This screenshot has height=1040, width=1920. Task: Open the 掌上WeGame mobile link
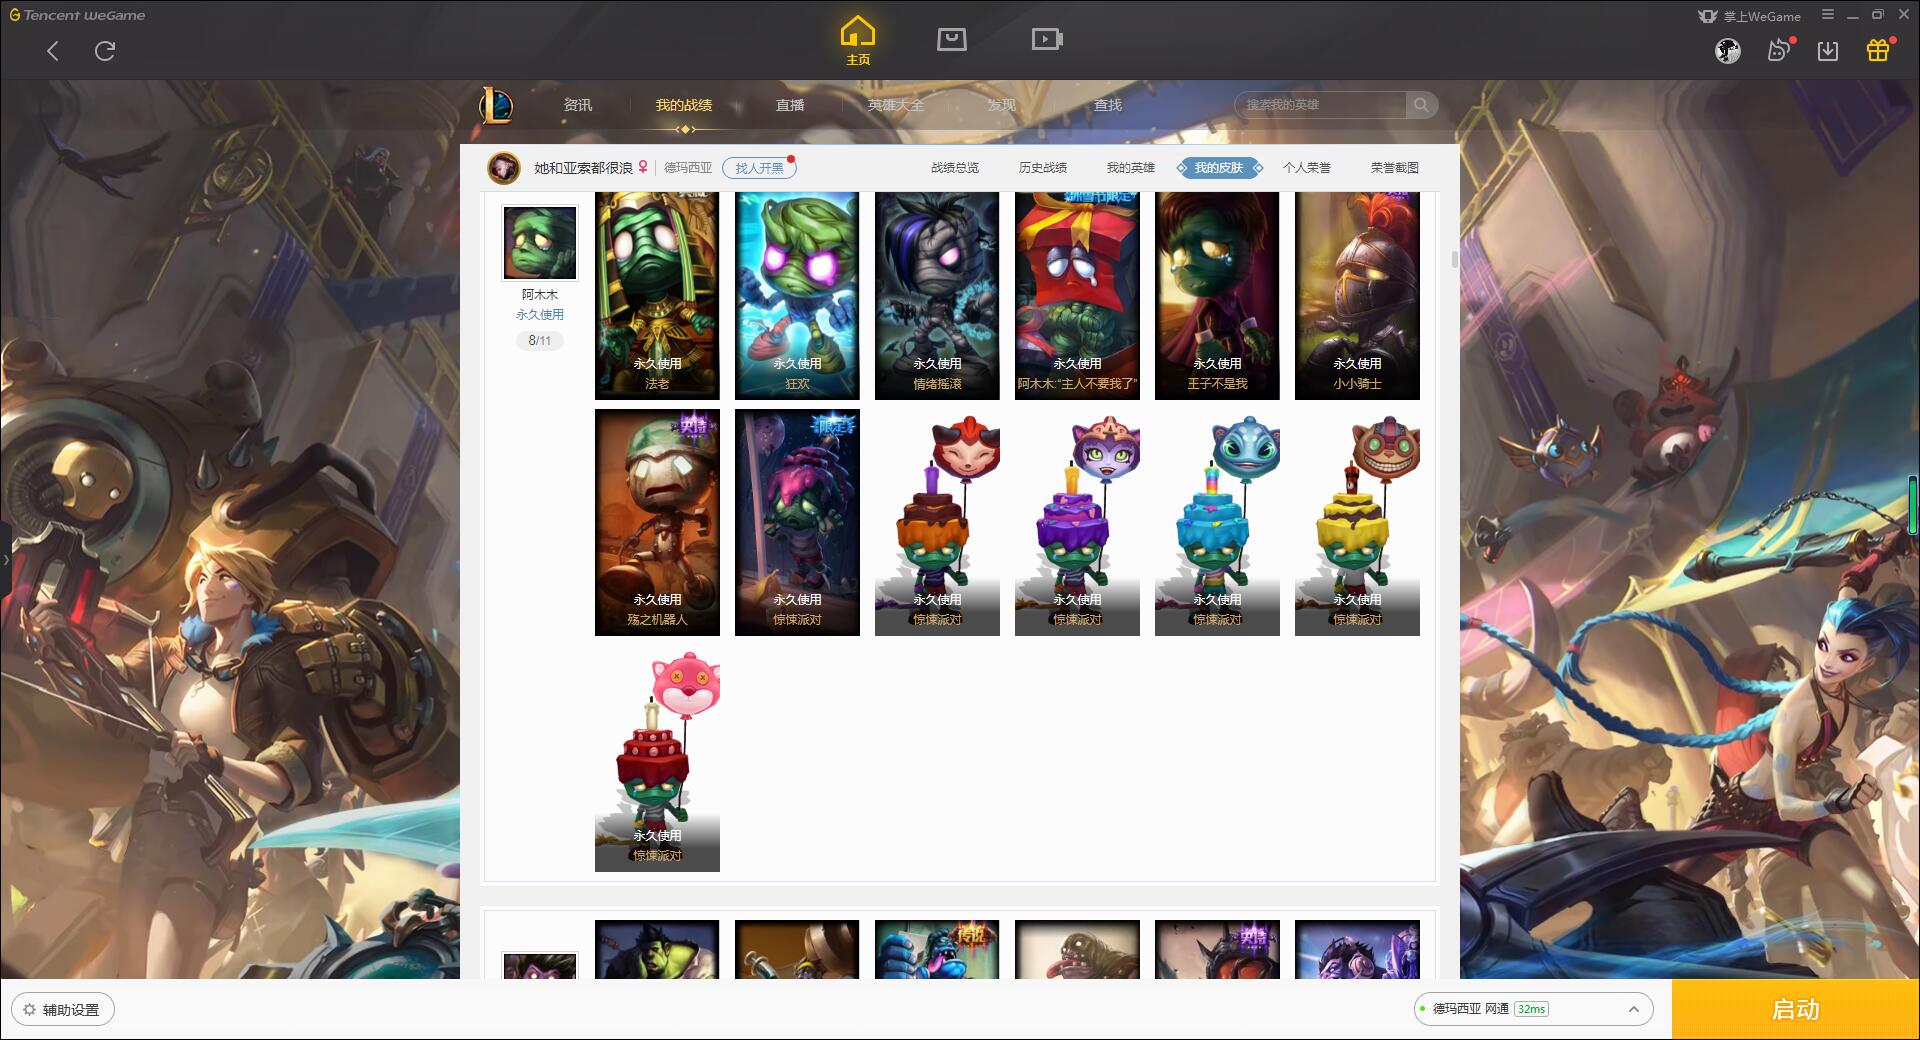pos(1749,16)
